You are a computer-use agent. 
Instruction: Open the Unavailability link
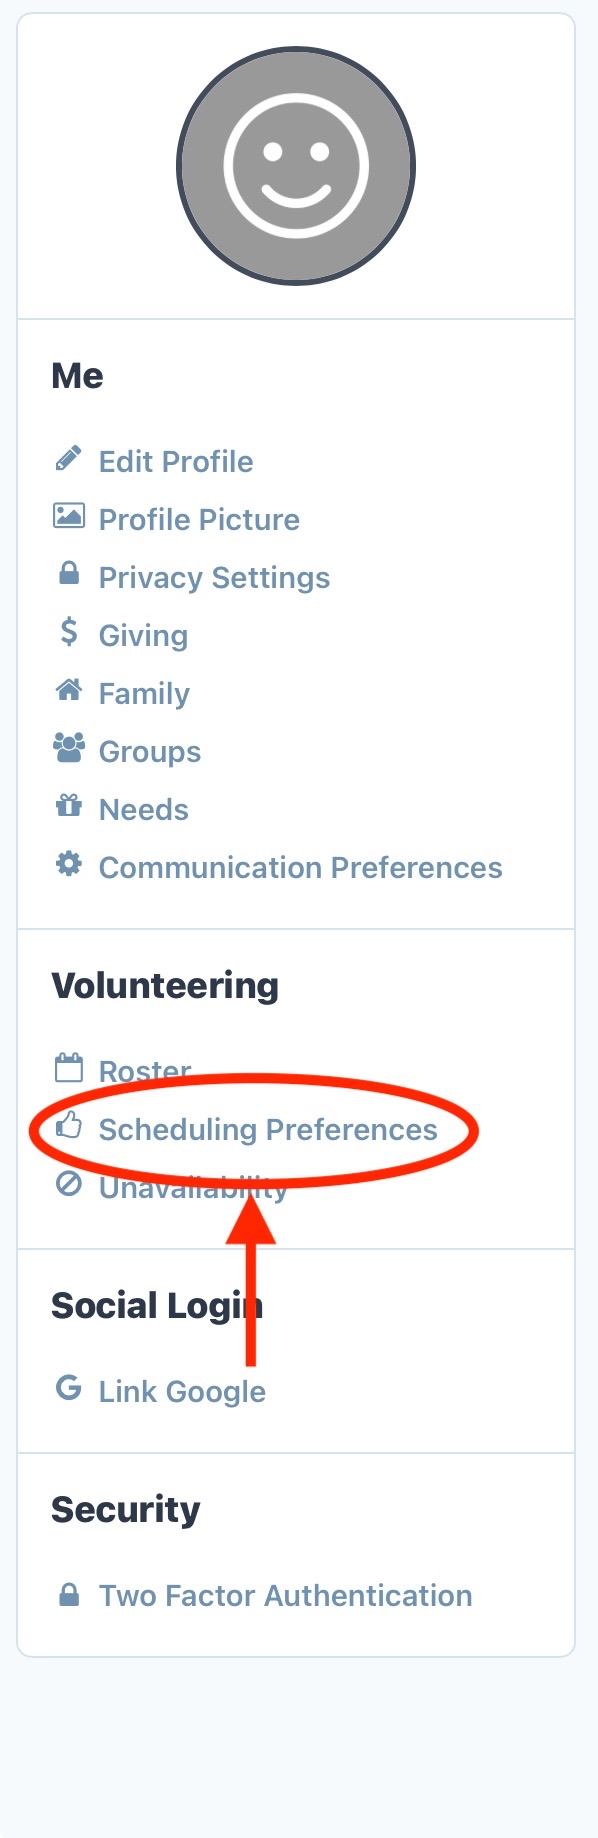coord(193,1188)
